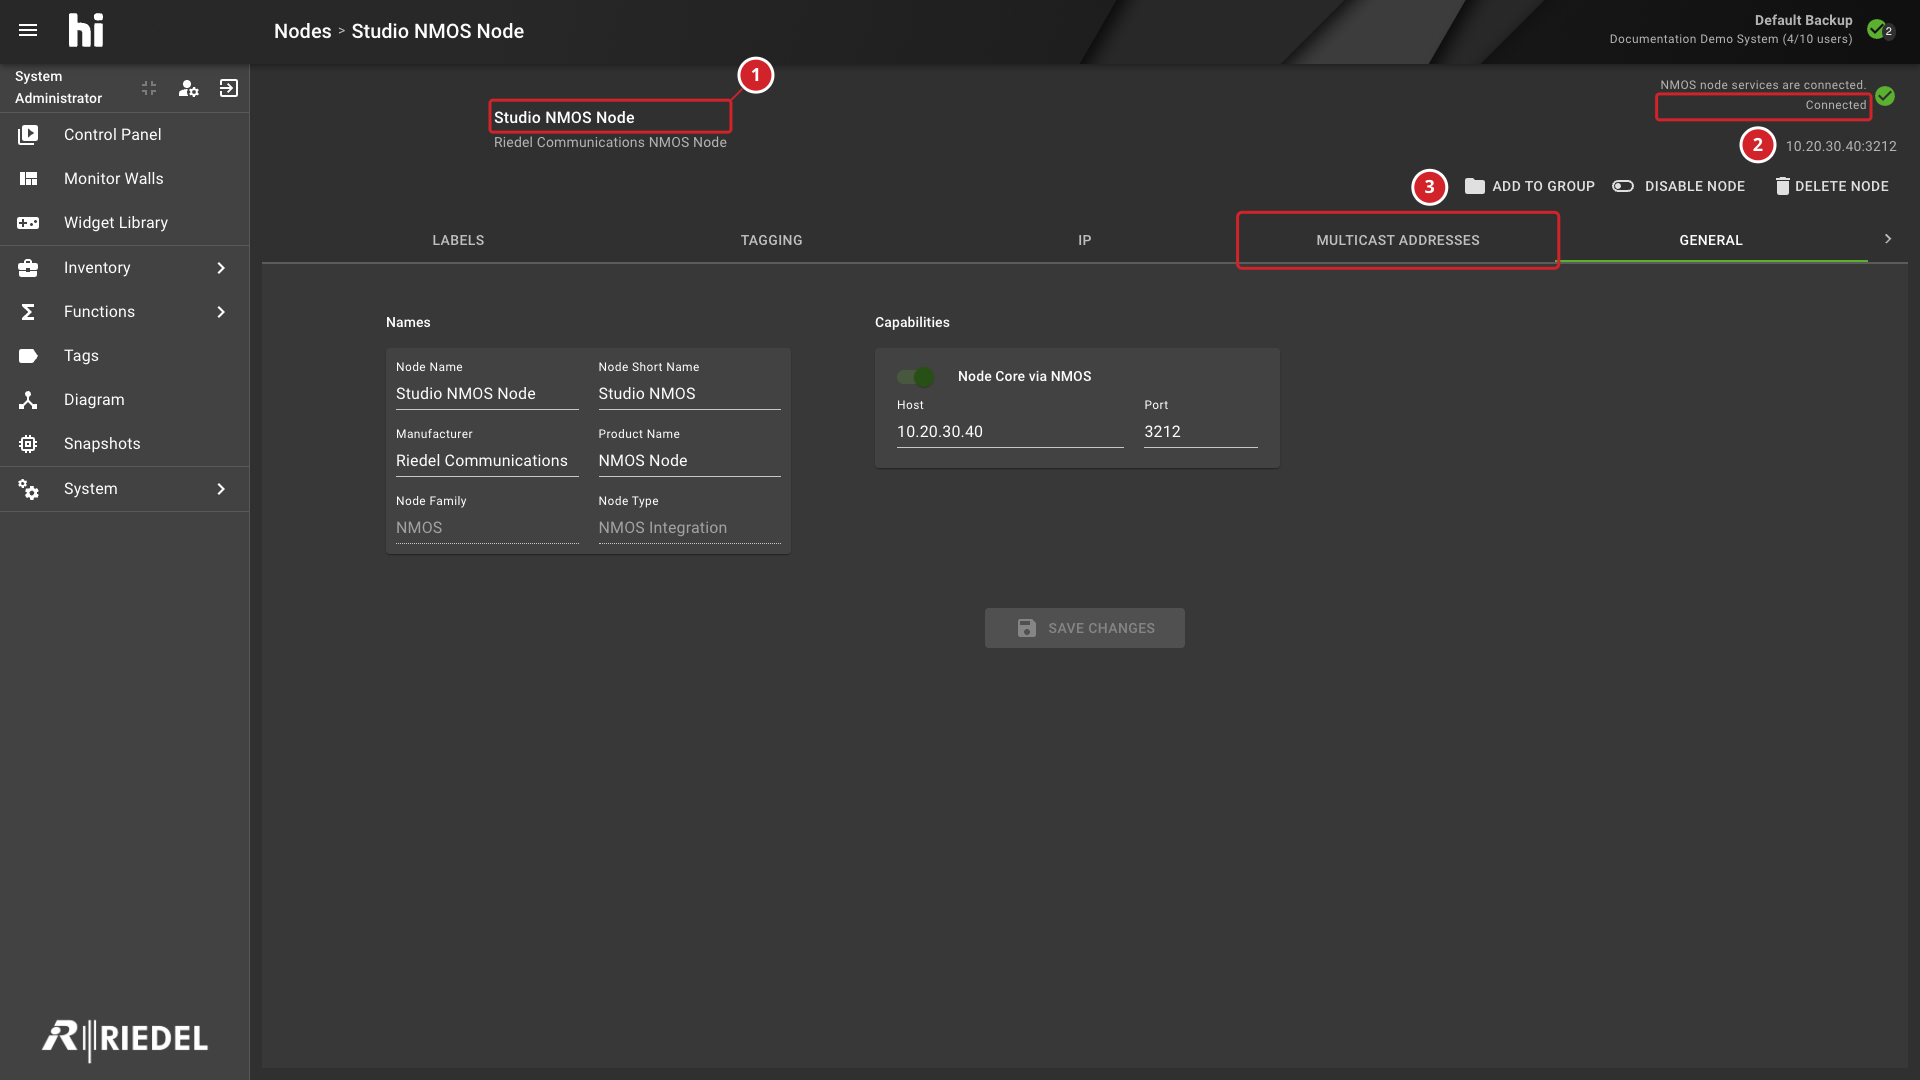Toggle Node Core via NMOS switch
Viewport: 1920px width, 1080px height.
[x=915, y=376]
